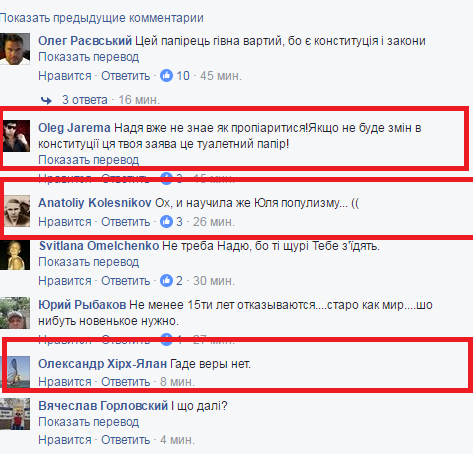Like Вячеслав Горловский's comment via Нравится
Screen dimensions: 473x454
[x=65, y=440]
